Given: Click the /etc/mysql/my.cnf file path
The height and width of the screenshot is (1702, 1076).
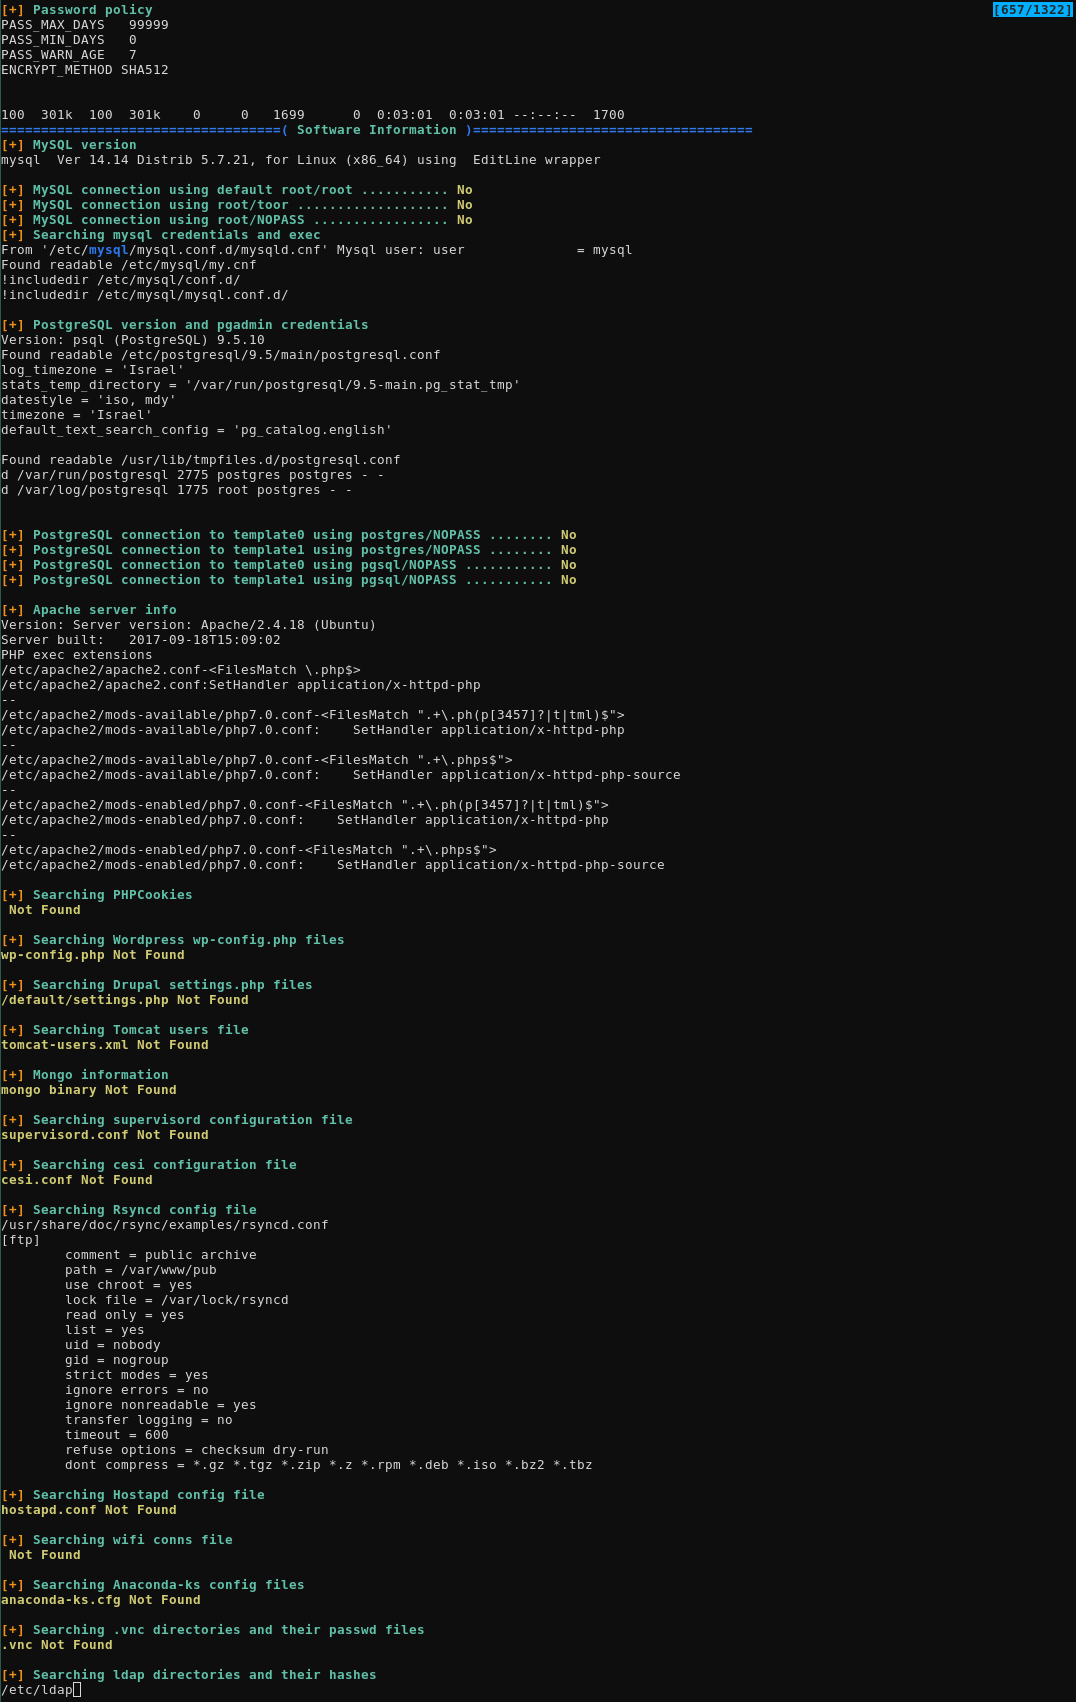Looking at the screenshot, I should click(x=188, y=265).
